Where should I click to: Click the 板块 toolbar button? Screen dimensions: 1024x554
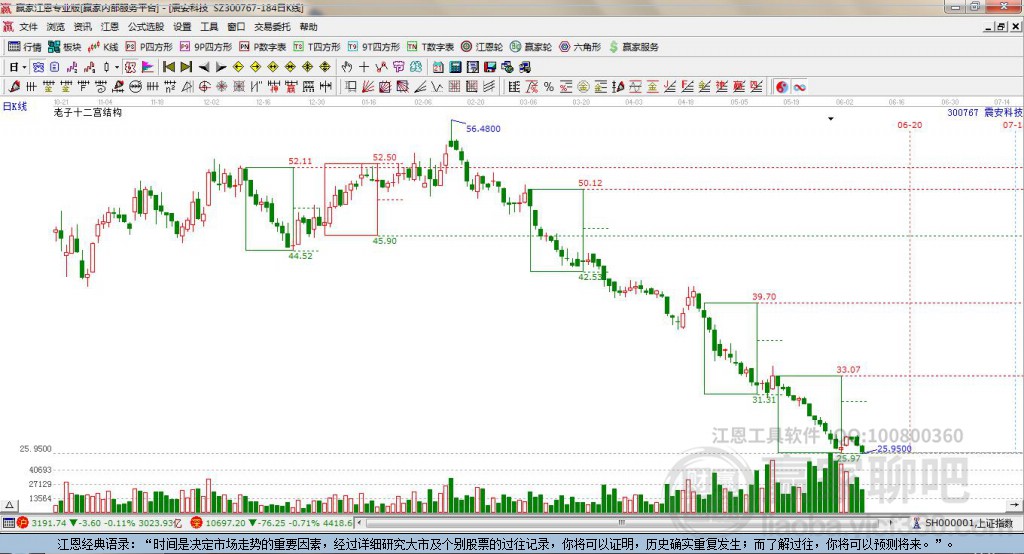tap(65, 47)
